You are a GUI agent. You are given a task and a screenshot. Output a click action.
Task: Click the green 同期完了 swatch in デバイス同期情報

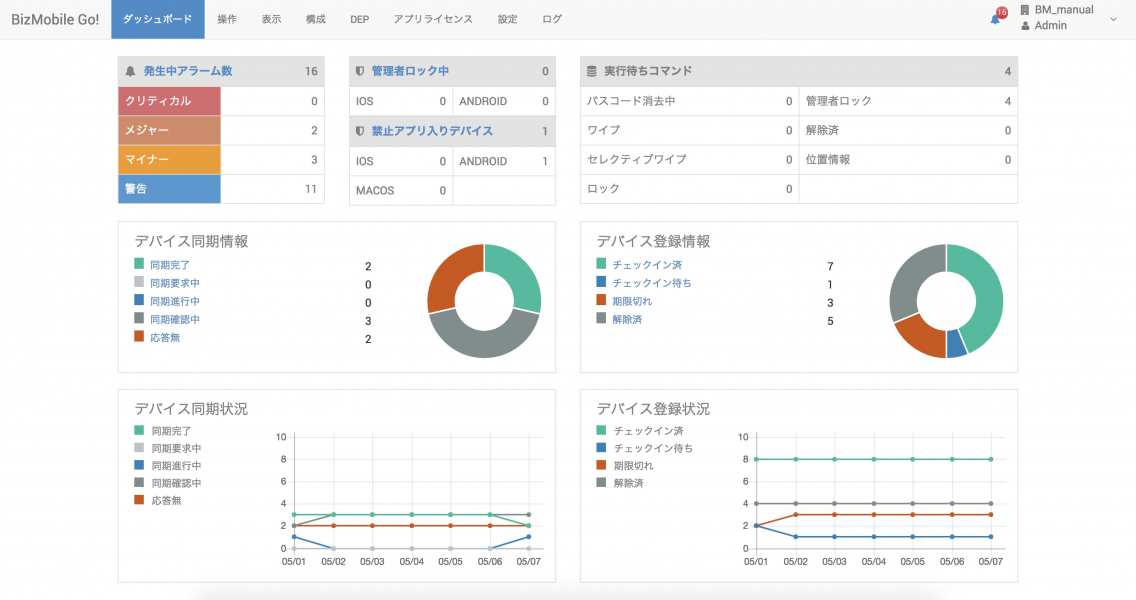click(x=139, y=264)
